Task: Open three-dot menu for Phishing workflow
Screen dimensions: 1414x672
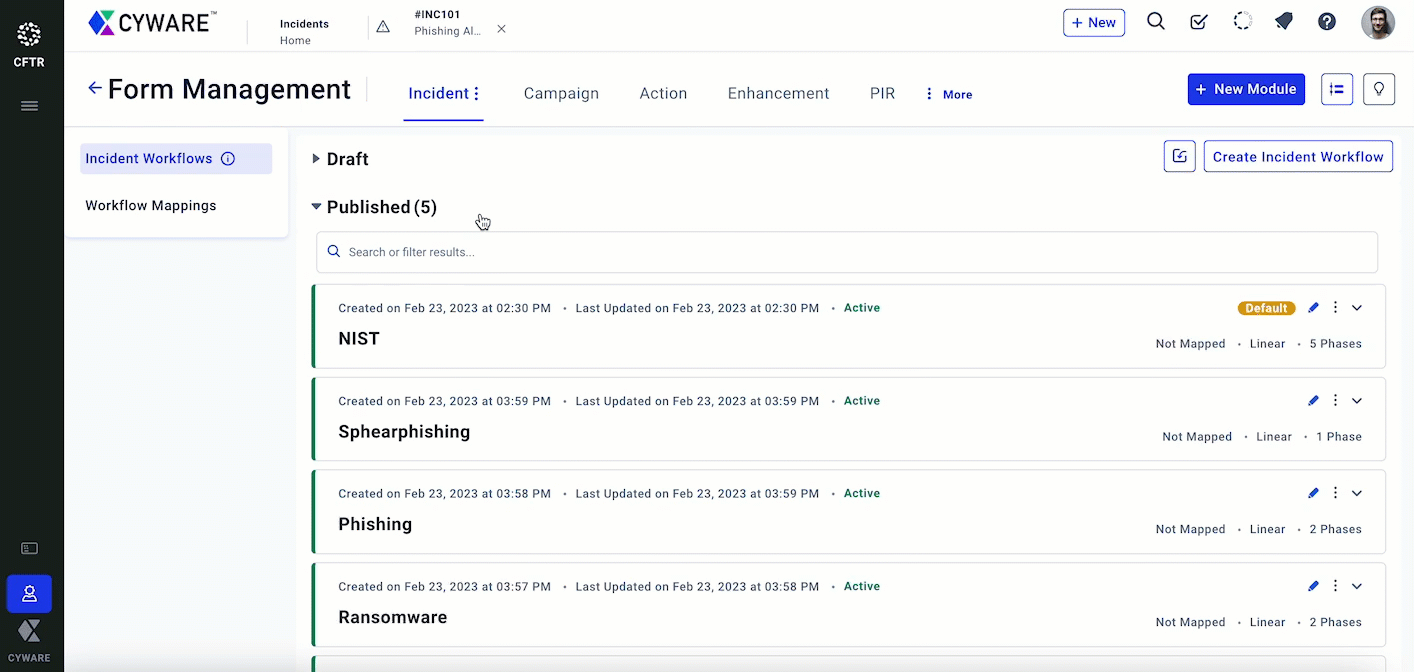Action: pyautogui.click(x=1335, y=493)
